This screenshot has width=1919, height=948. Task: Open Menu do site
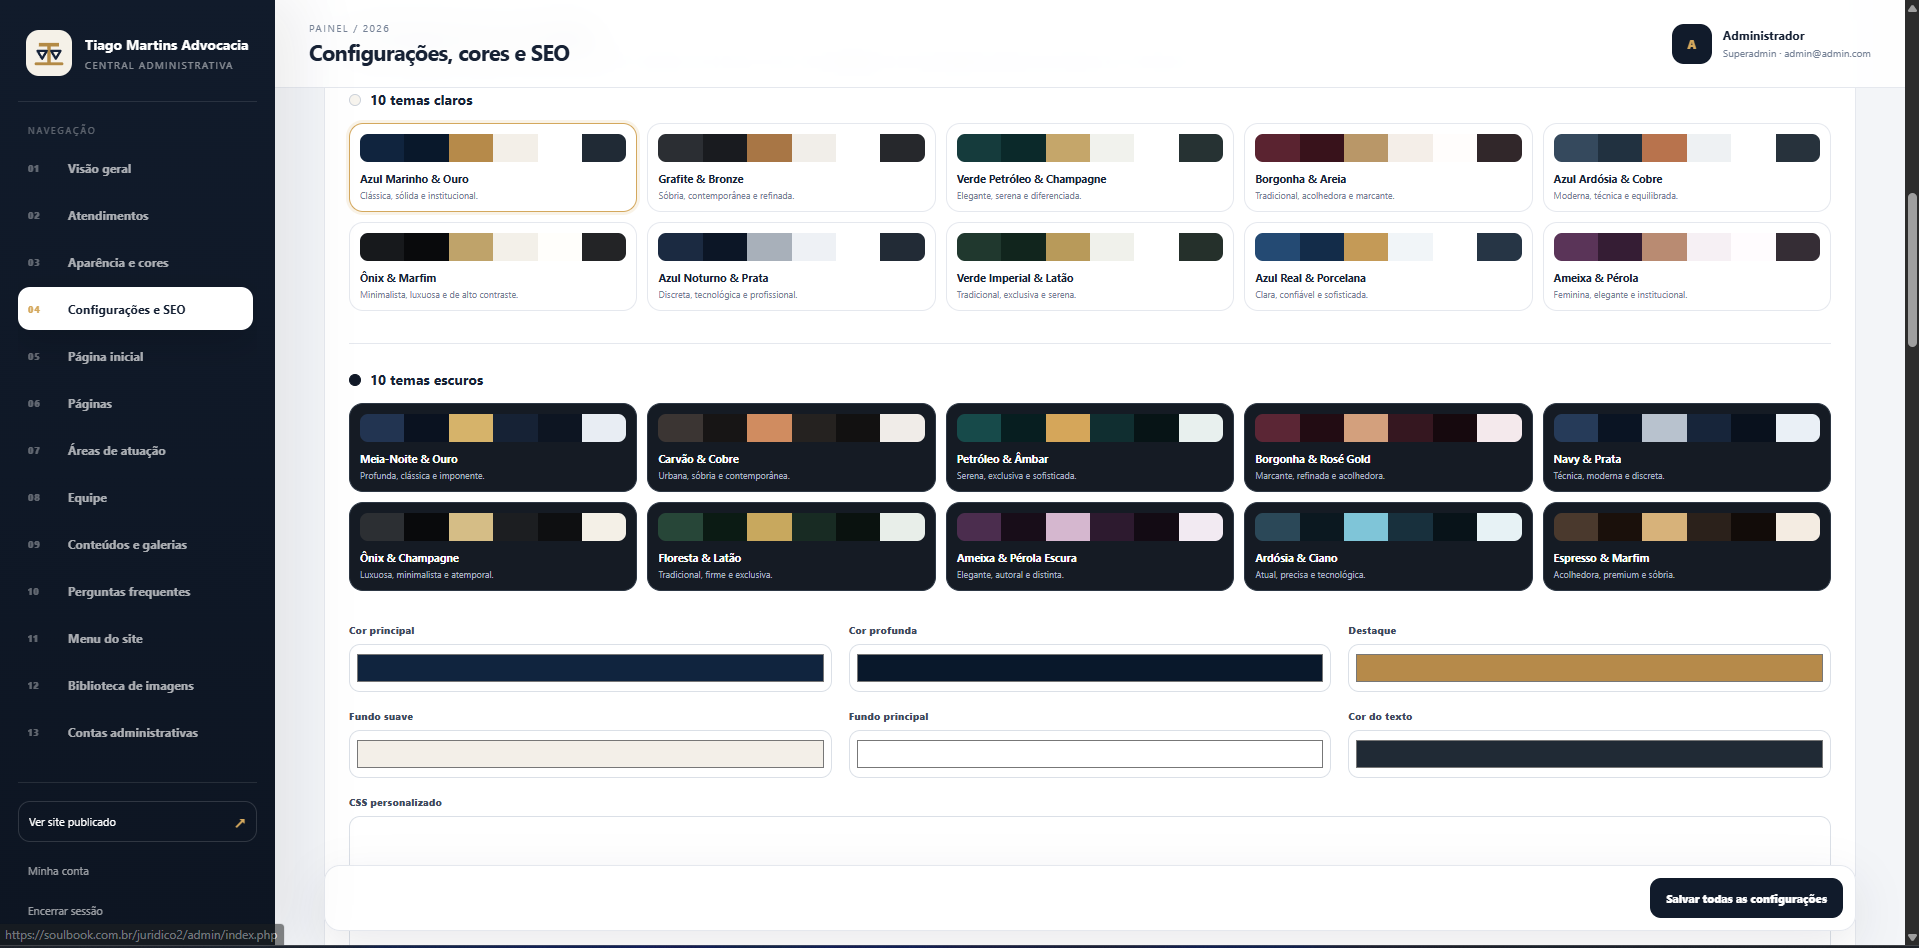point(135,639)
